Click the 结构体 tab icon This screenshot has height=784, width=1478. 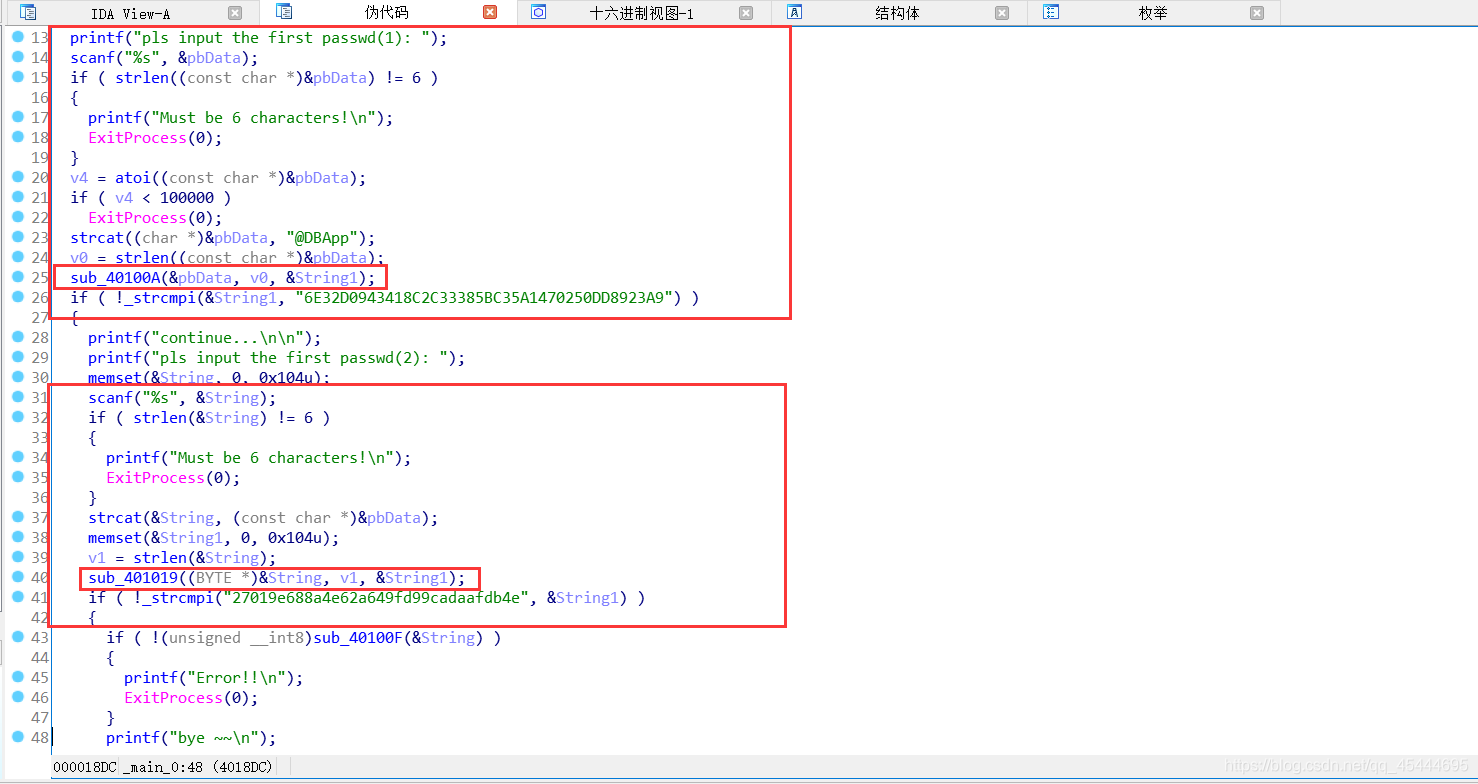pyautogui.click(x=795, y=12)
